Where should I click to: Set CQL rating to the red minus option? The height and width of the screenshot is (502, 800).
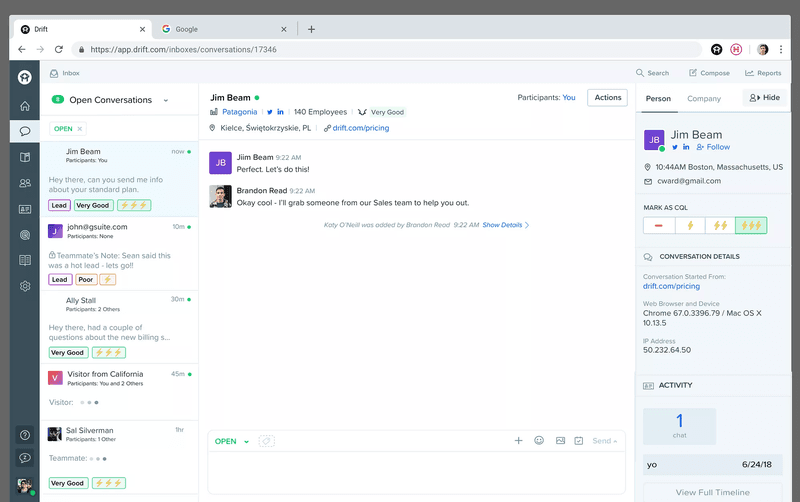659,226
